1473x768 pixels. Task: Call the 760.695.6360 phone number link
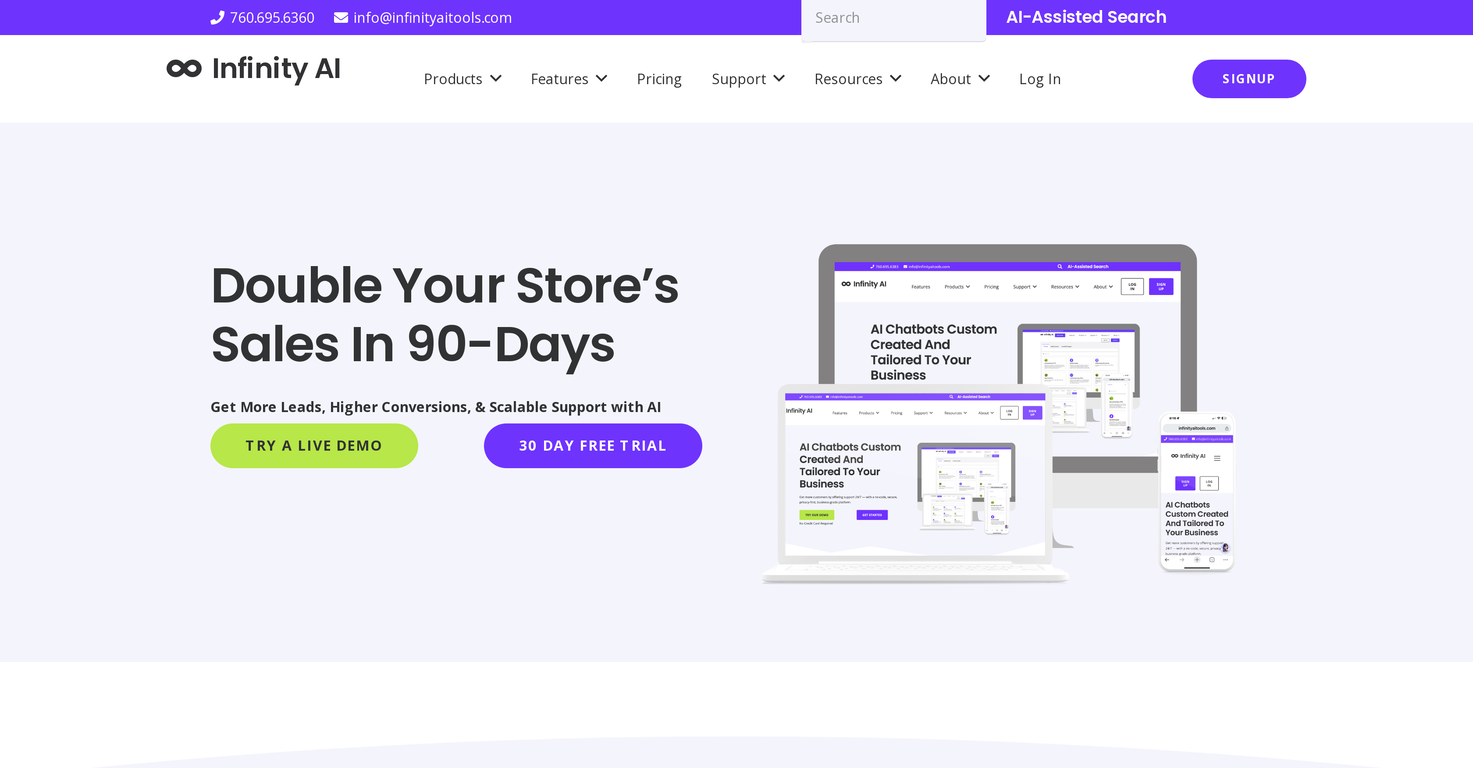[272, 18]
